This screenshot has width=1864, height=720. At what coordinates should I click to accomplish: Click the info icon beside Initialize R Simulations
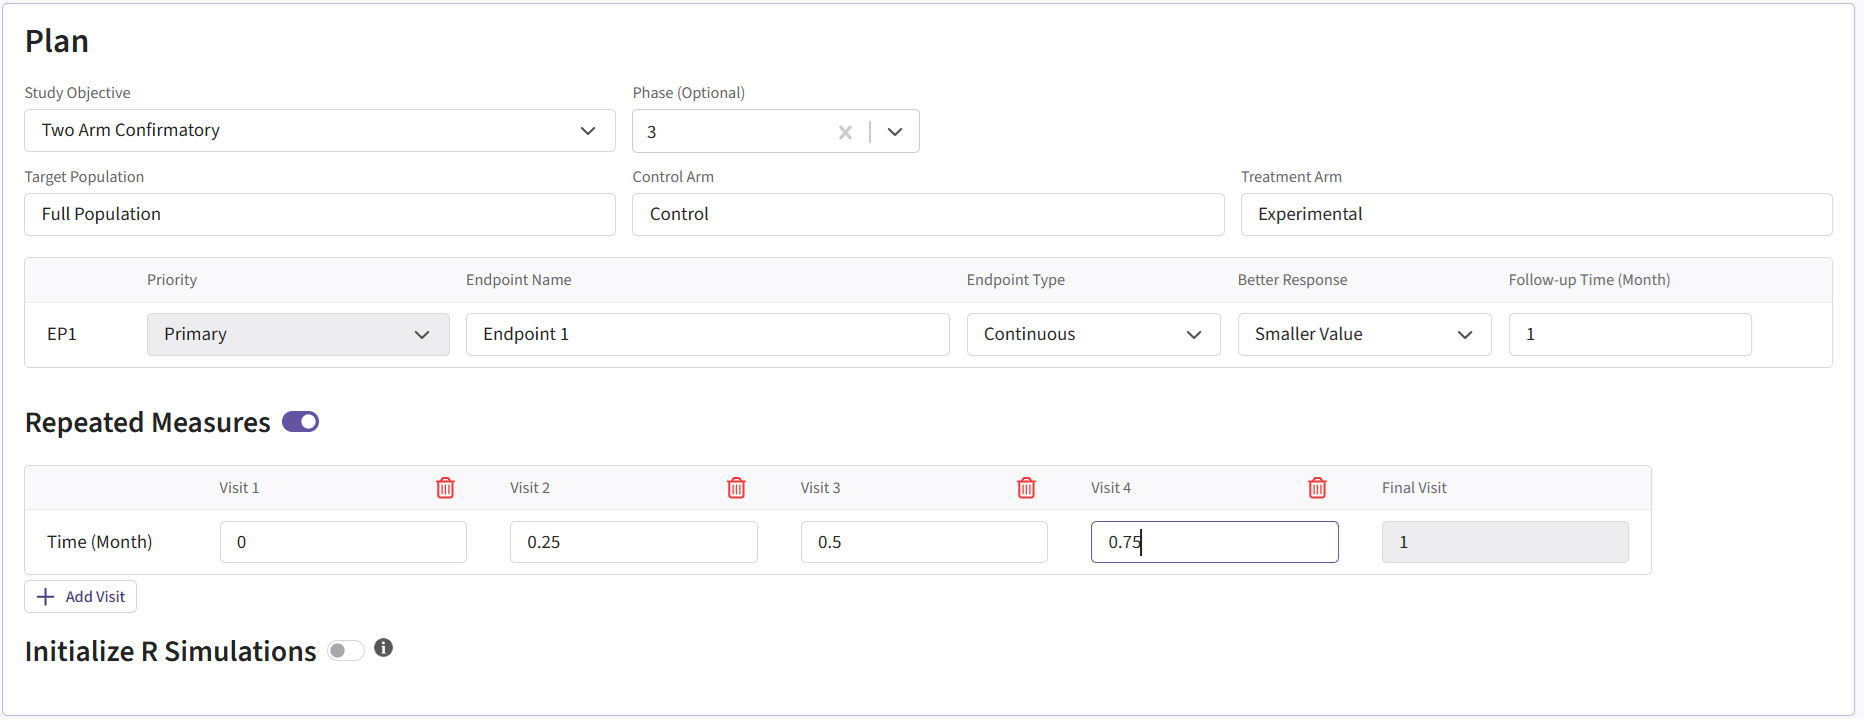(x=383, y=648)
